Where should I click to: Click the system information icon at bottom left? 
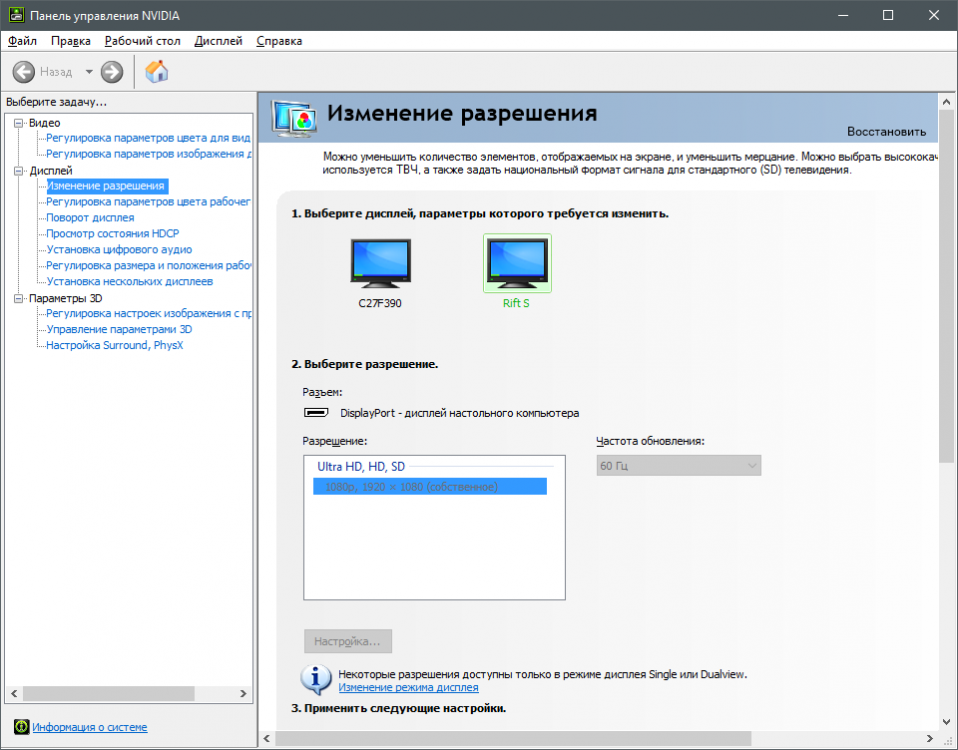(21, 727)
